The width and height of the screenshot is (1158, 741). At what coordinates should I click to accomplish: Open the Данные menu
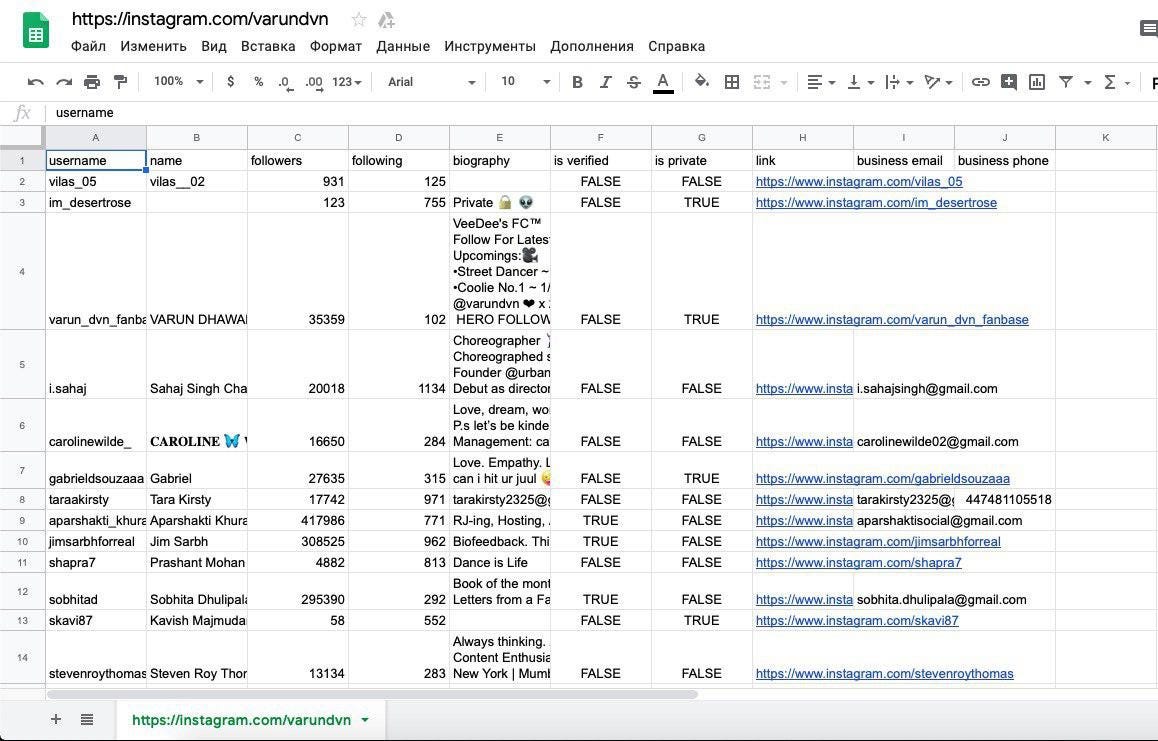point(403,46)
